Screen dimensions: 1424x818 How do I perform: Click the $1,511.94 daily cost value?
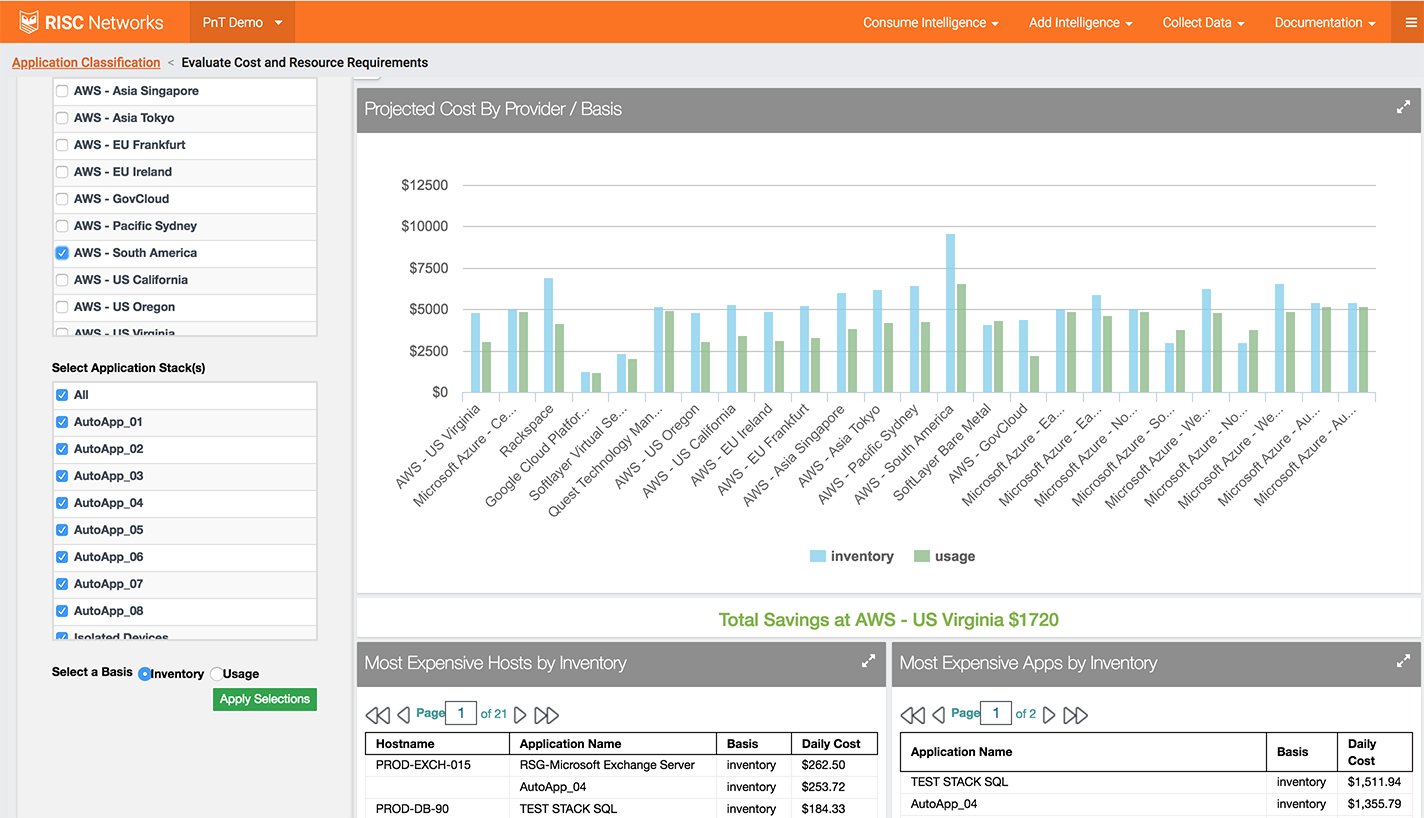(x=1374, y=782)
